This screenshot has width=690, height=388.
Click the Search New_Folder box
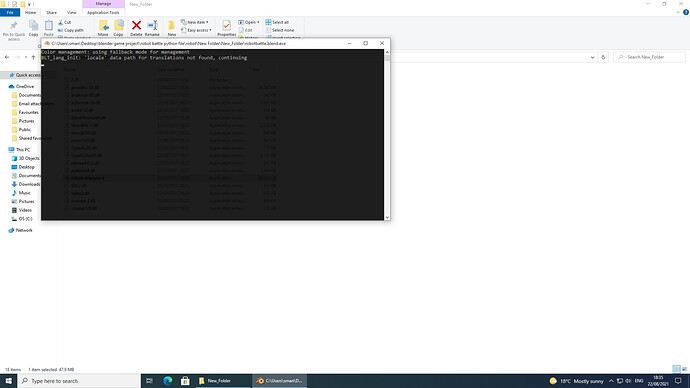pyautogui.click(x=650, y=57)
